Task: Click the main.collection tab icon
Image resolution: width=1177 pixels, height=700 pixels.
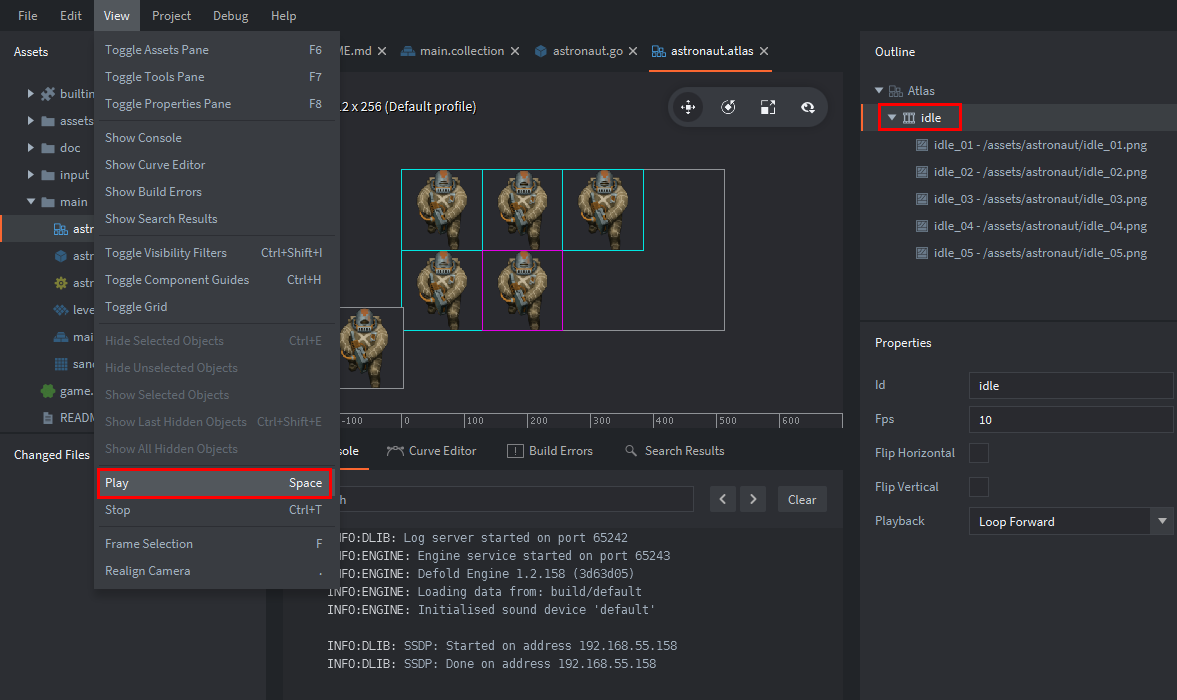Action: (x=408, y=51)
